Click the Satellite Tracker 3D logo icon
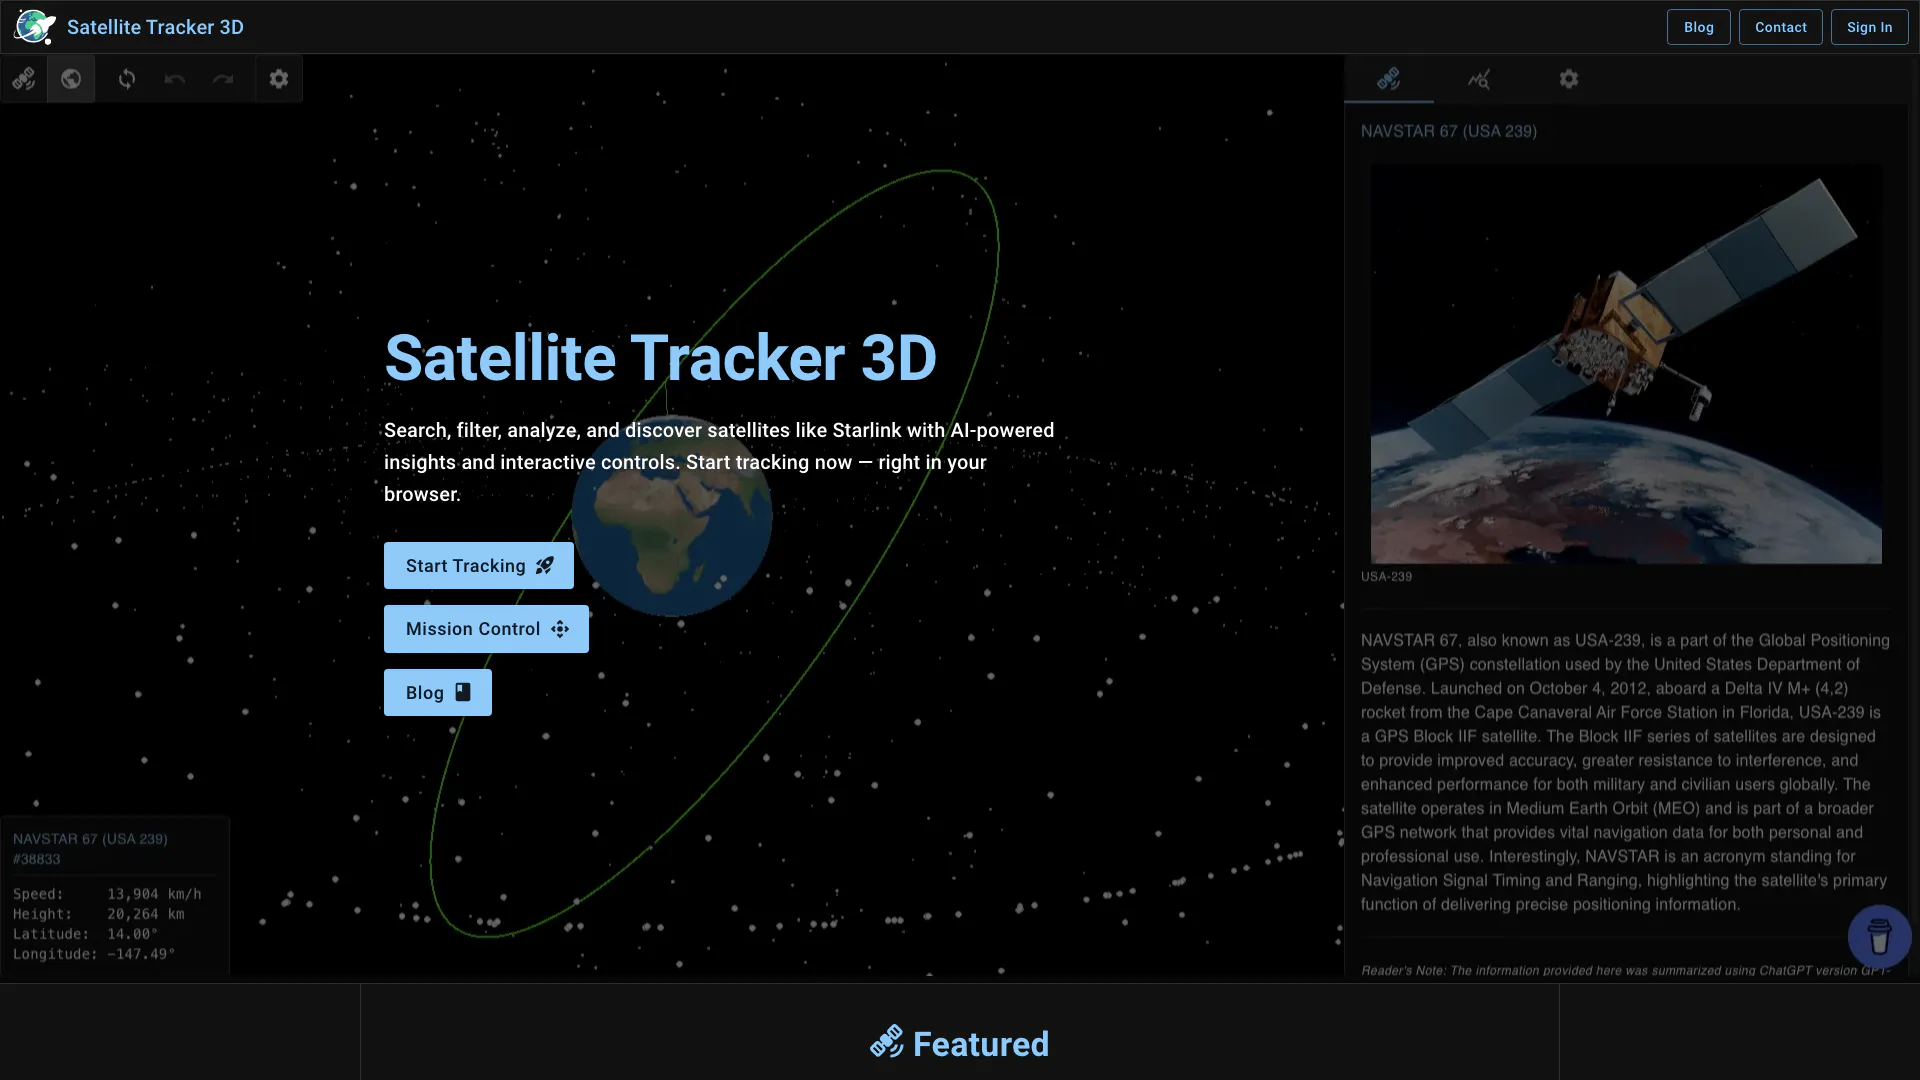This screenshot has height=1080, width=1920. pos(35,27)
